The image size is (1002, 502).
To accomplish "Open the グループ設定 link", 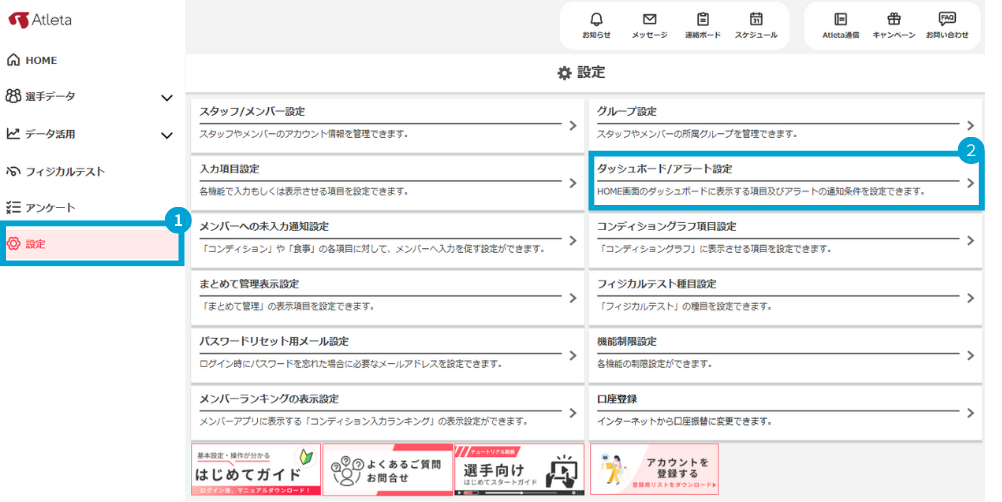I will [x=783, y=121].
